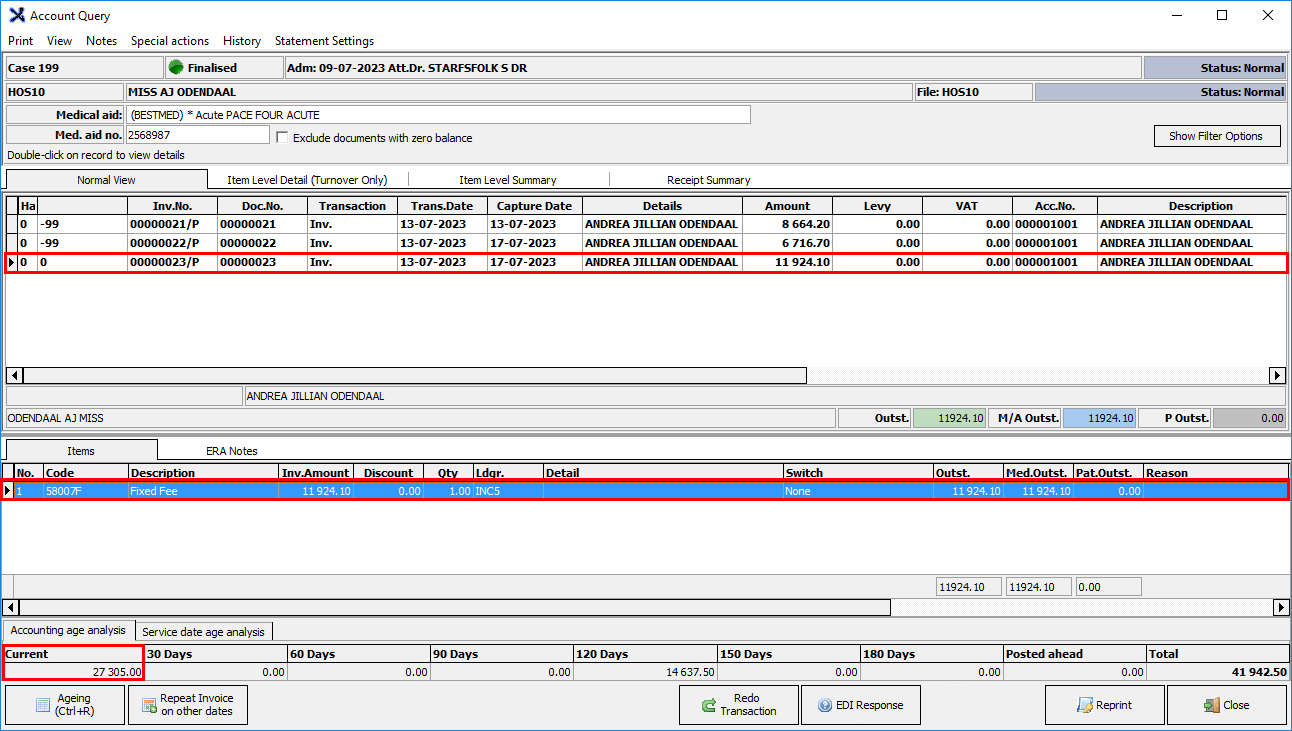The image size is (1292, 731).
Task: Click the EDI Response icon
Action: coord(825,705)
